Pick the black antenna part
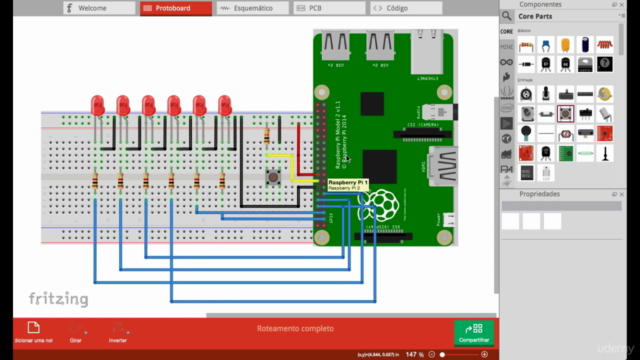This screenshot has height=360, width=640. pyautogui.click(x=605, y=153)
